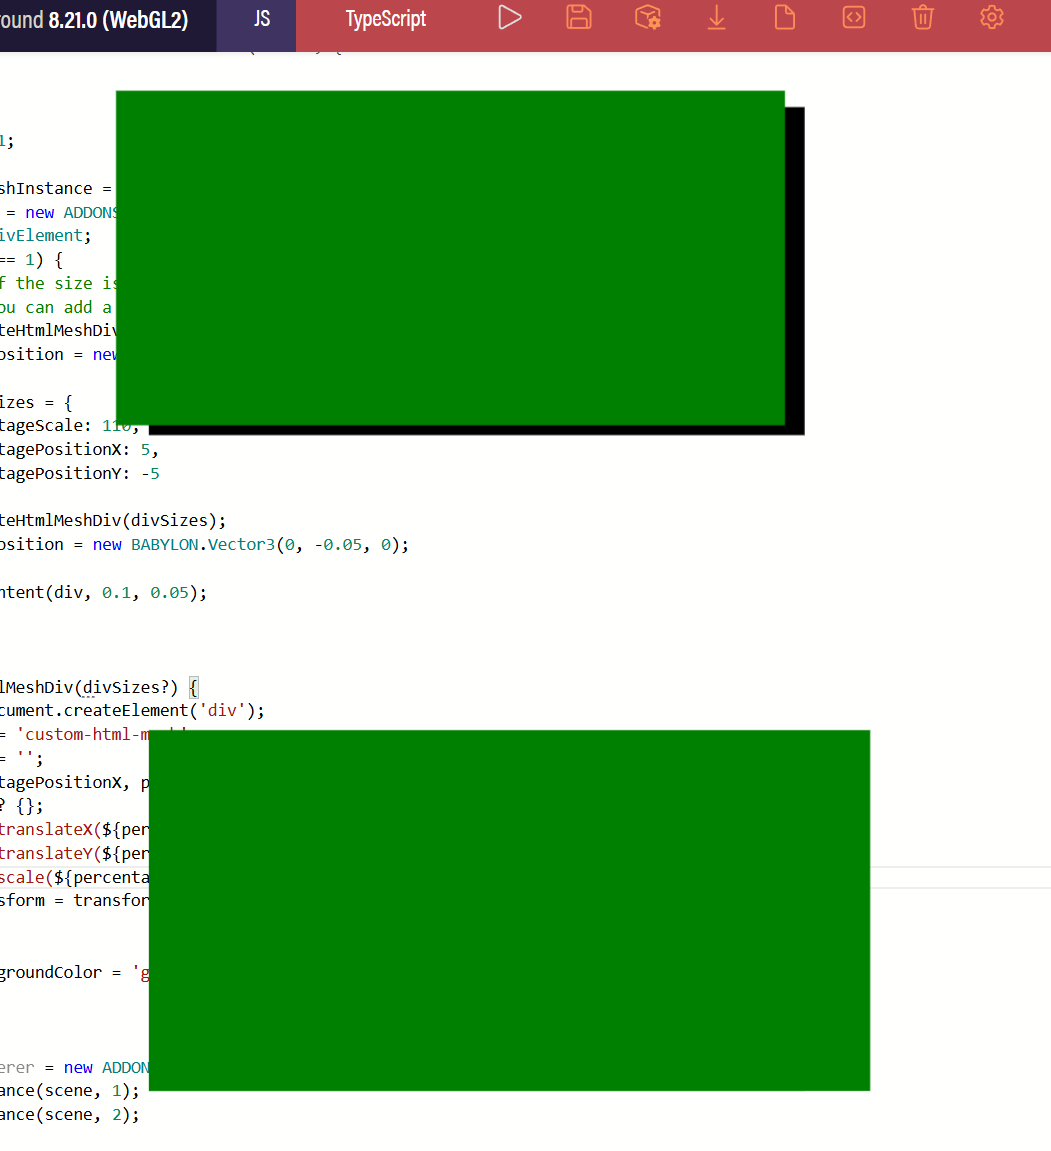Click the lower green HTML mesh rectangle
1051x1151 pixels.
pyautogui.click(x=509, y=910)
